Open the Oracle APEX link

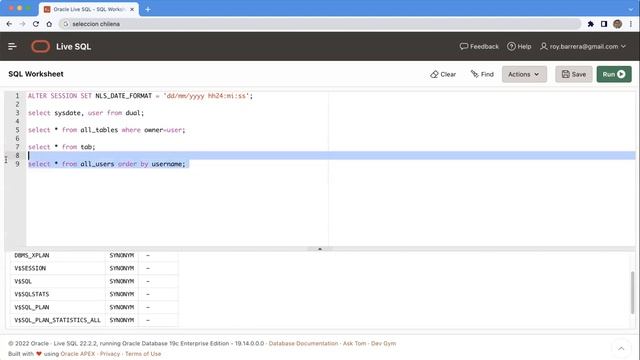point(78,354)
